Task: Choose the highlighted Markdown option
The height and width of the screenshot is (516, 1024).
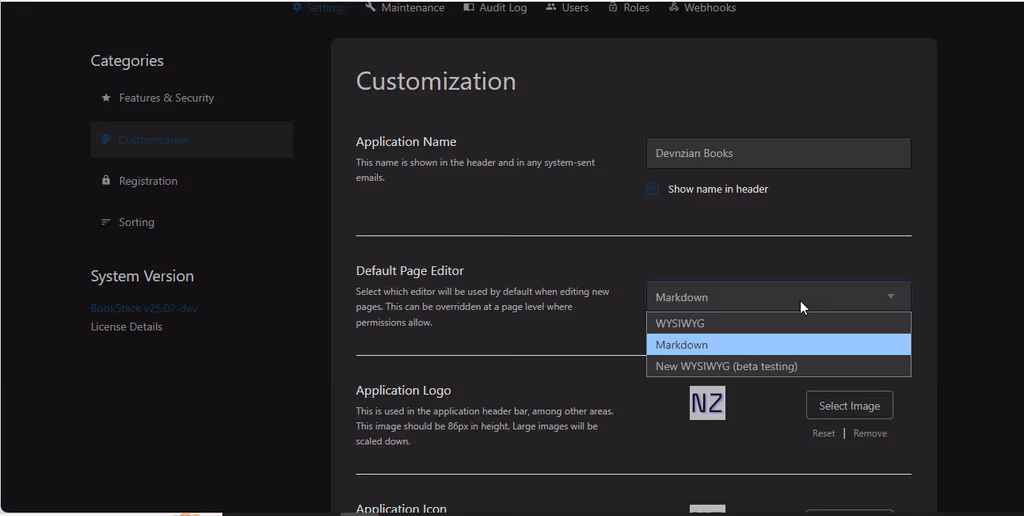Action: pyautogui.click(x=778, y=344)
